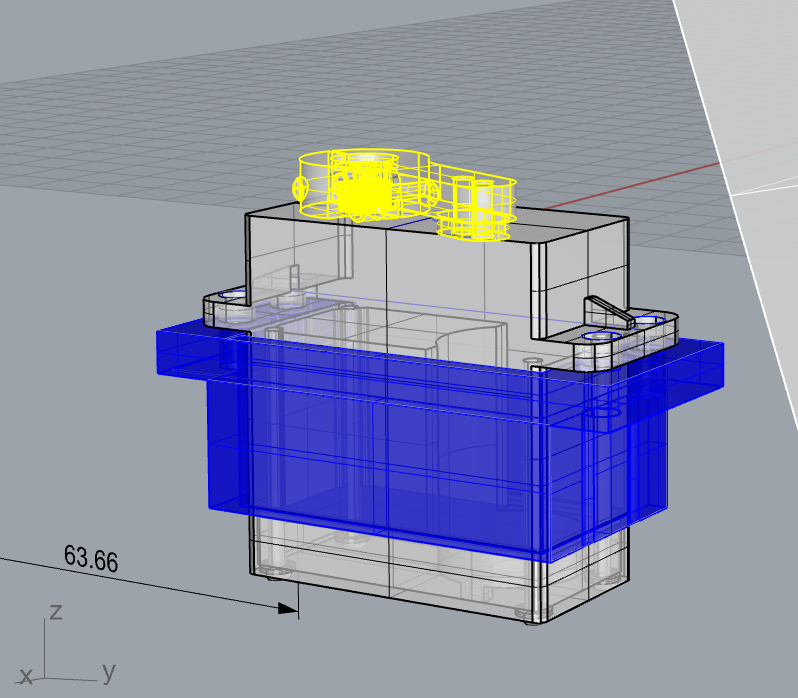798x698 pixels.
Task: Click the X label of axis icon
Action: coord(26,677)
